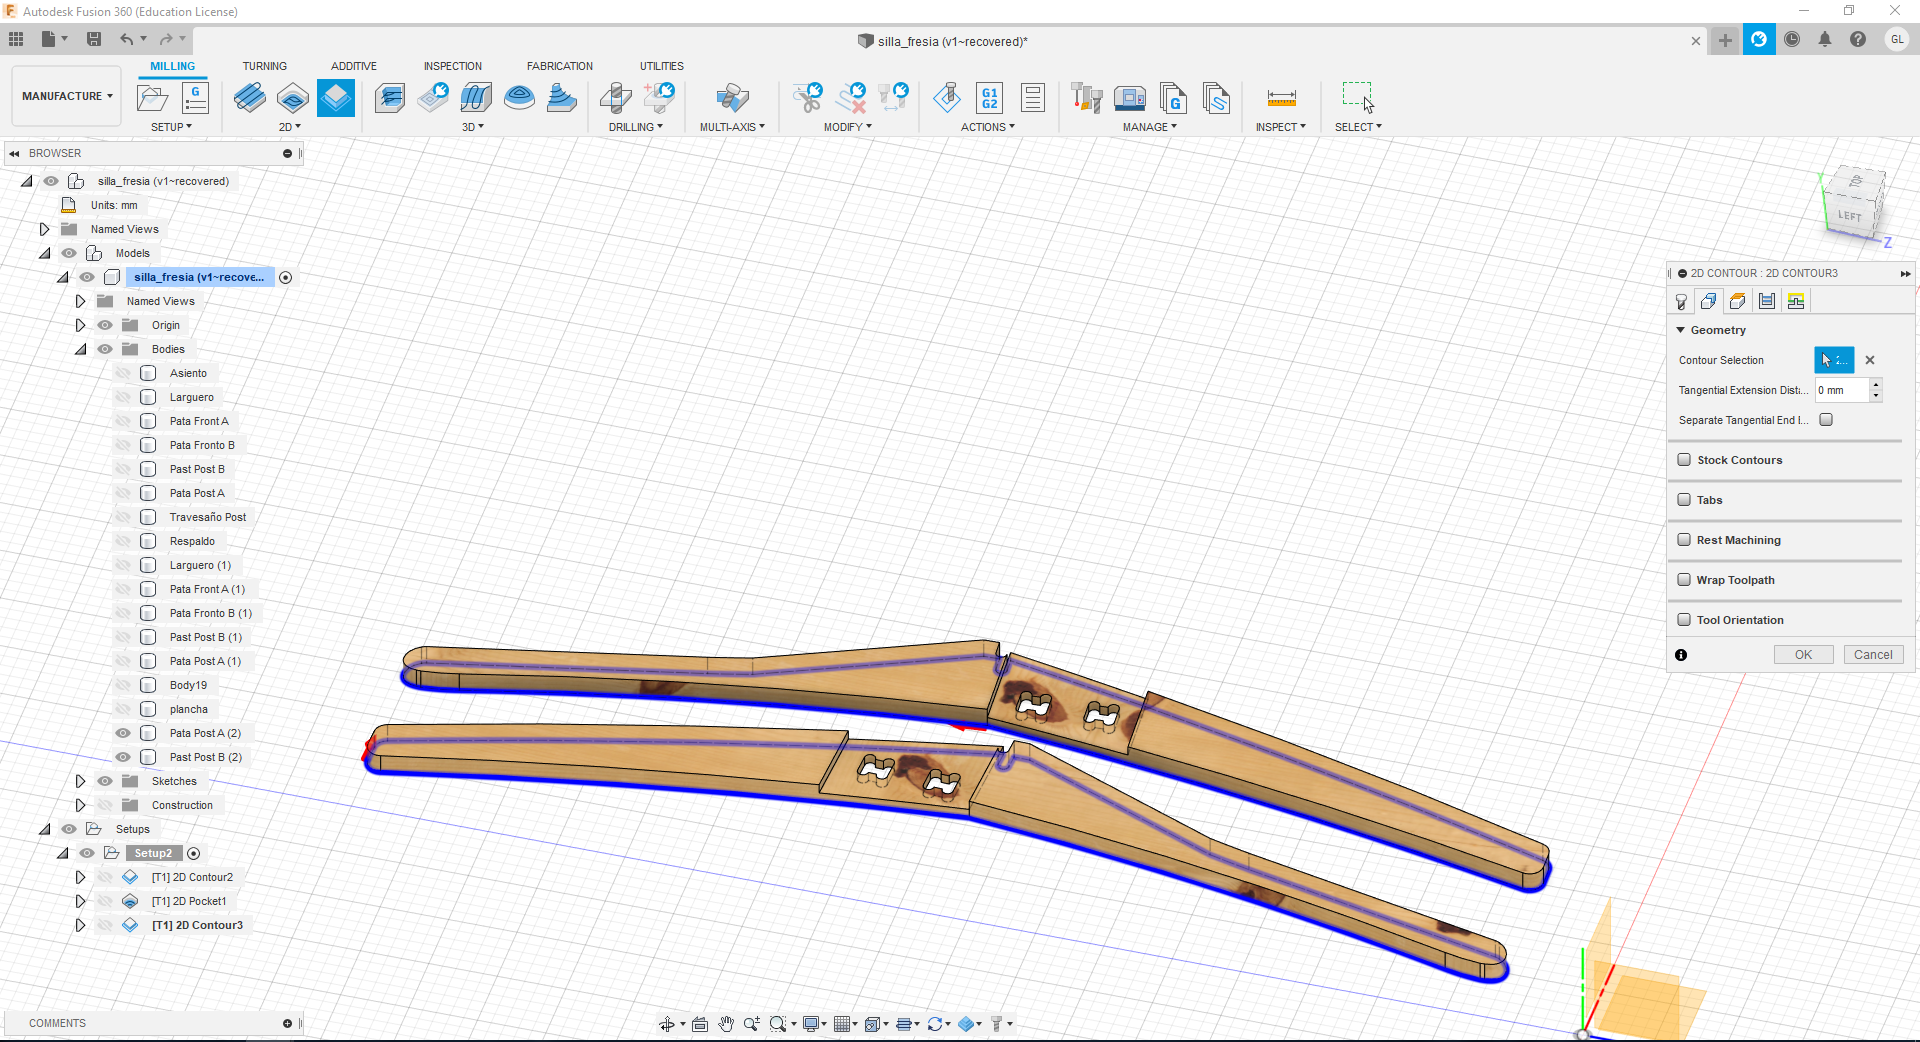The height and width of the screenshot is (1042, 1920).
Task: Switch to the FABRICATION tab
Action: pyautogui.click(x=560, y=66)
